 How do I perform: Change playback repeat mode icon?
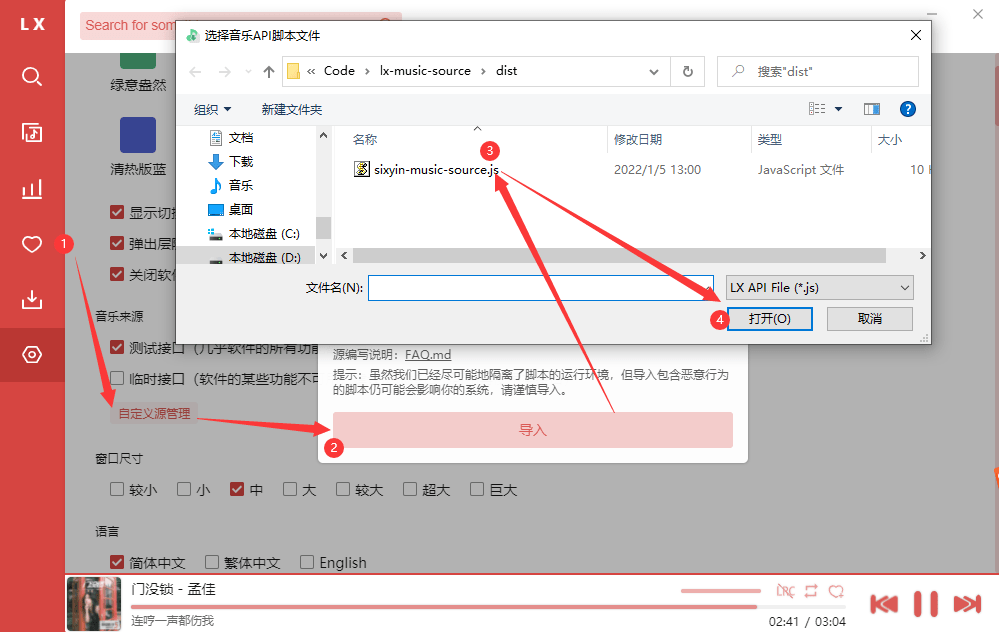[x=812, y=591]
